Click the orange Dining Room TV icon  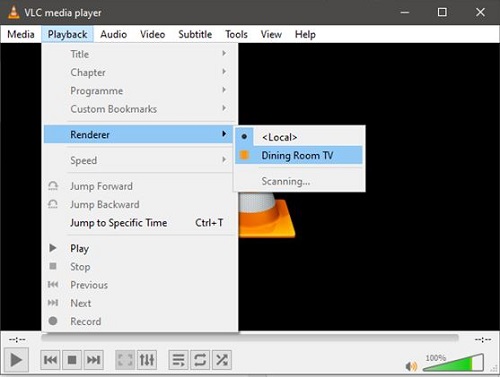pyautogui.click(x=244, y=155)
